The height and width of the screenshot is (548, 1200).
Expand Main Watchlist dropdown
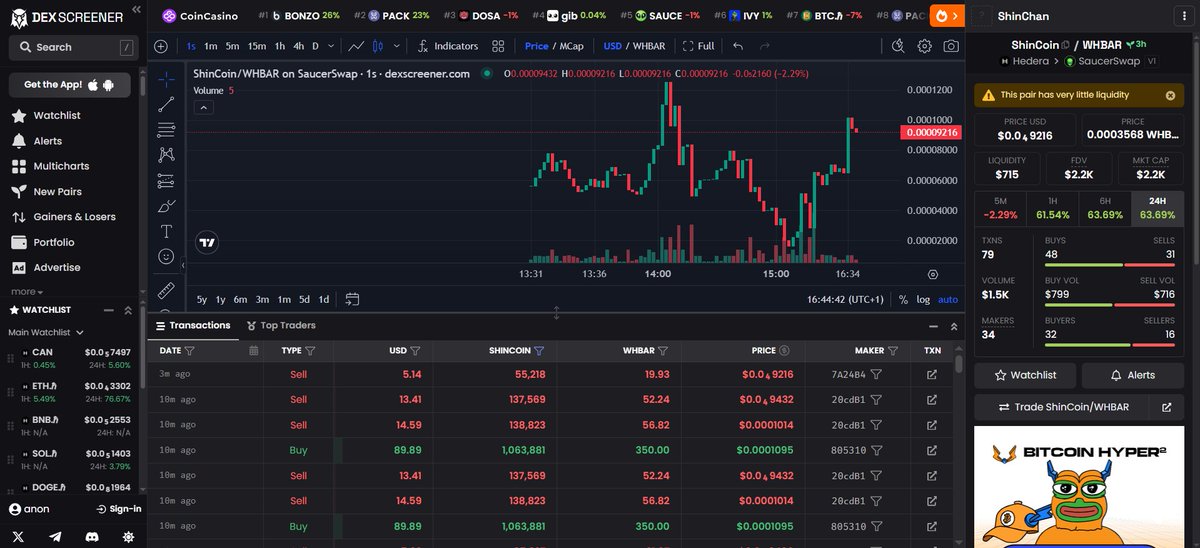click(x=46, y=332)
